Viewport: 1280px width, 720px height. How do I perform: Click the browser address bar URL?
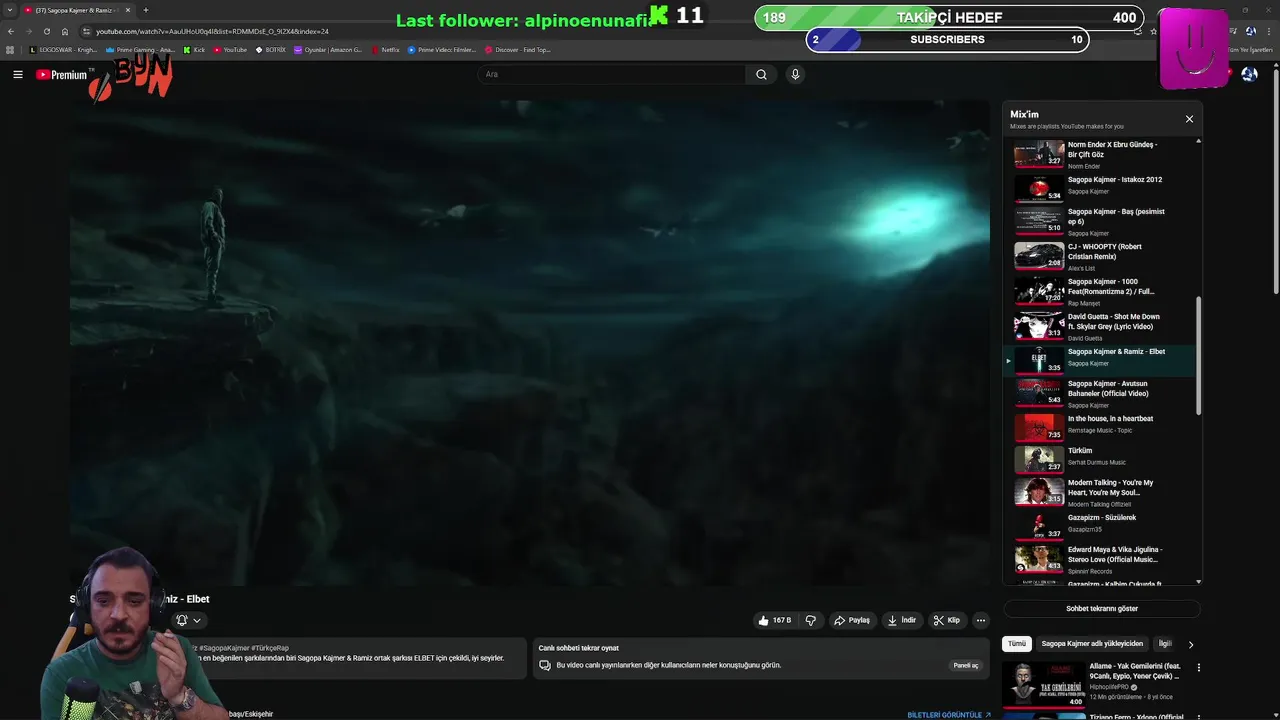coord(212,31)
